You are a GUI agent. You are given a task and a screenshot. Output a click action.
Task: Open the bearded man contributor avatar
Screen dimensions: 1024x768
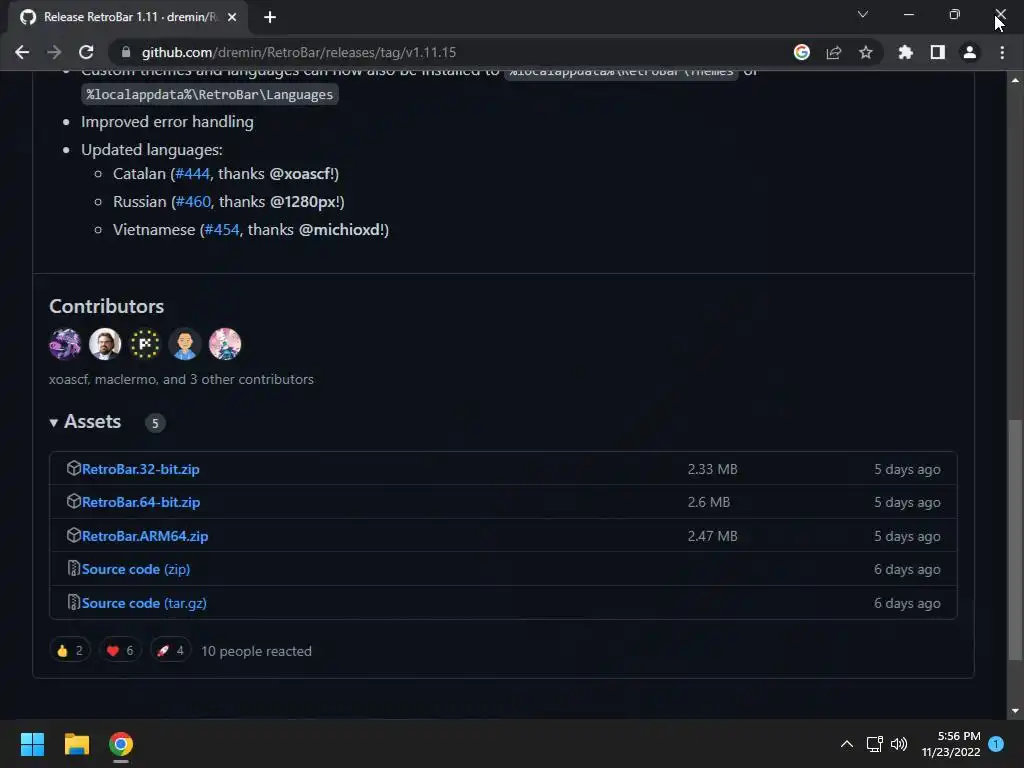[x=105, y=344]
